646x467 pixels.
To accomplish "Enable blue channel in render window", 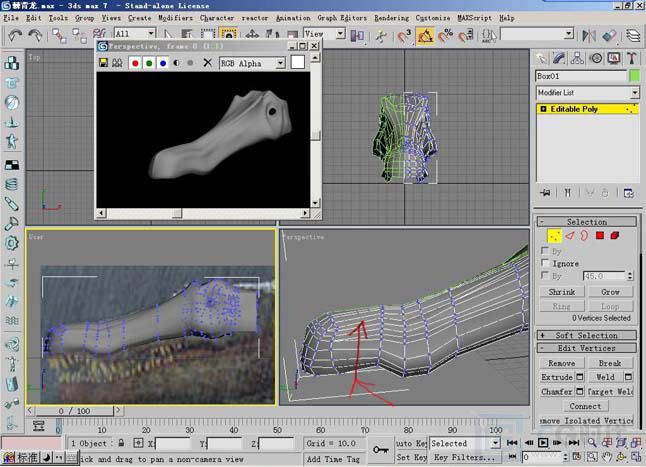I will pyautogui.click(x=163, y=63).
